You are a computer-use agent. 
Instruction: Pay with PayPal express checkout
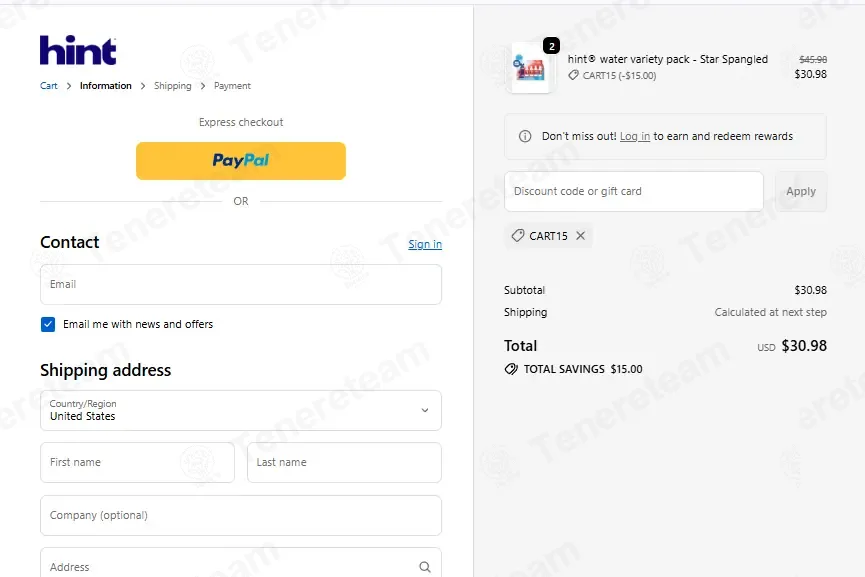(241, 161)
